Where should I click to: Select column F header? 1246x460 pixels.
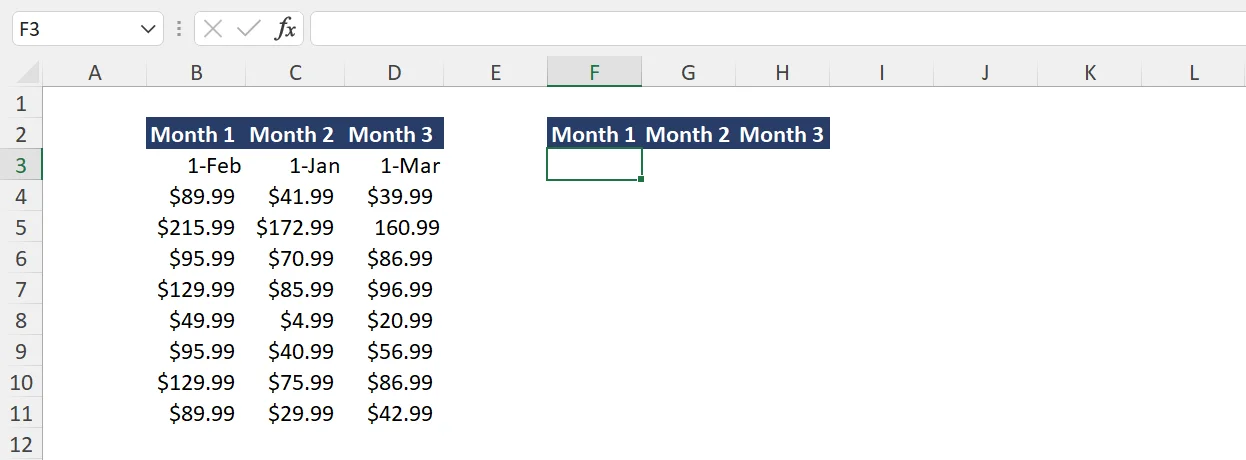(594, 72)
